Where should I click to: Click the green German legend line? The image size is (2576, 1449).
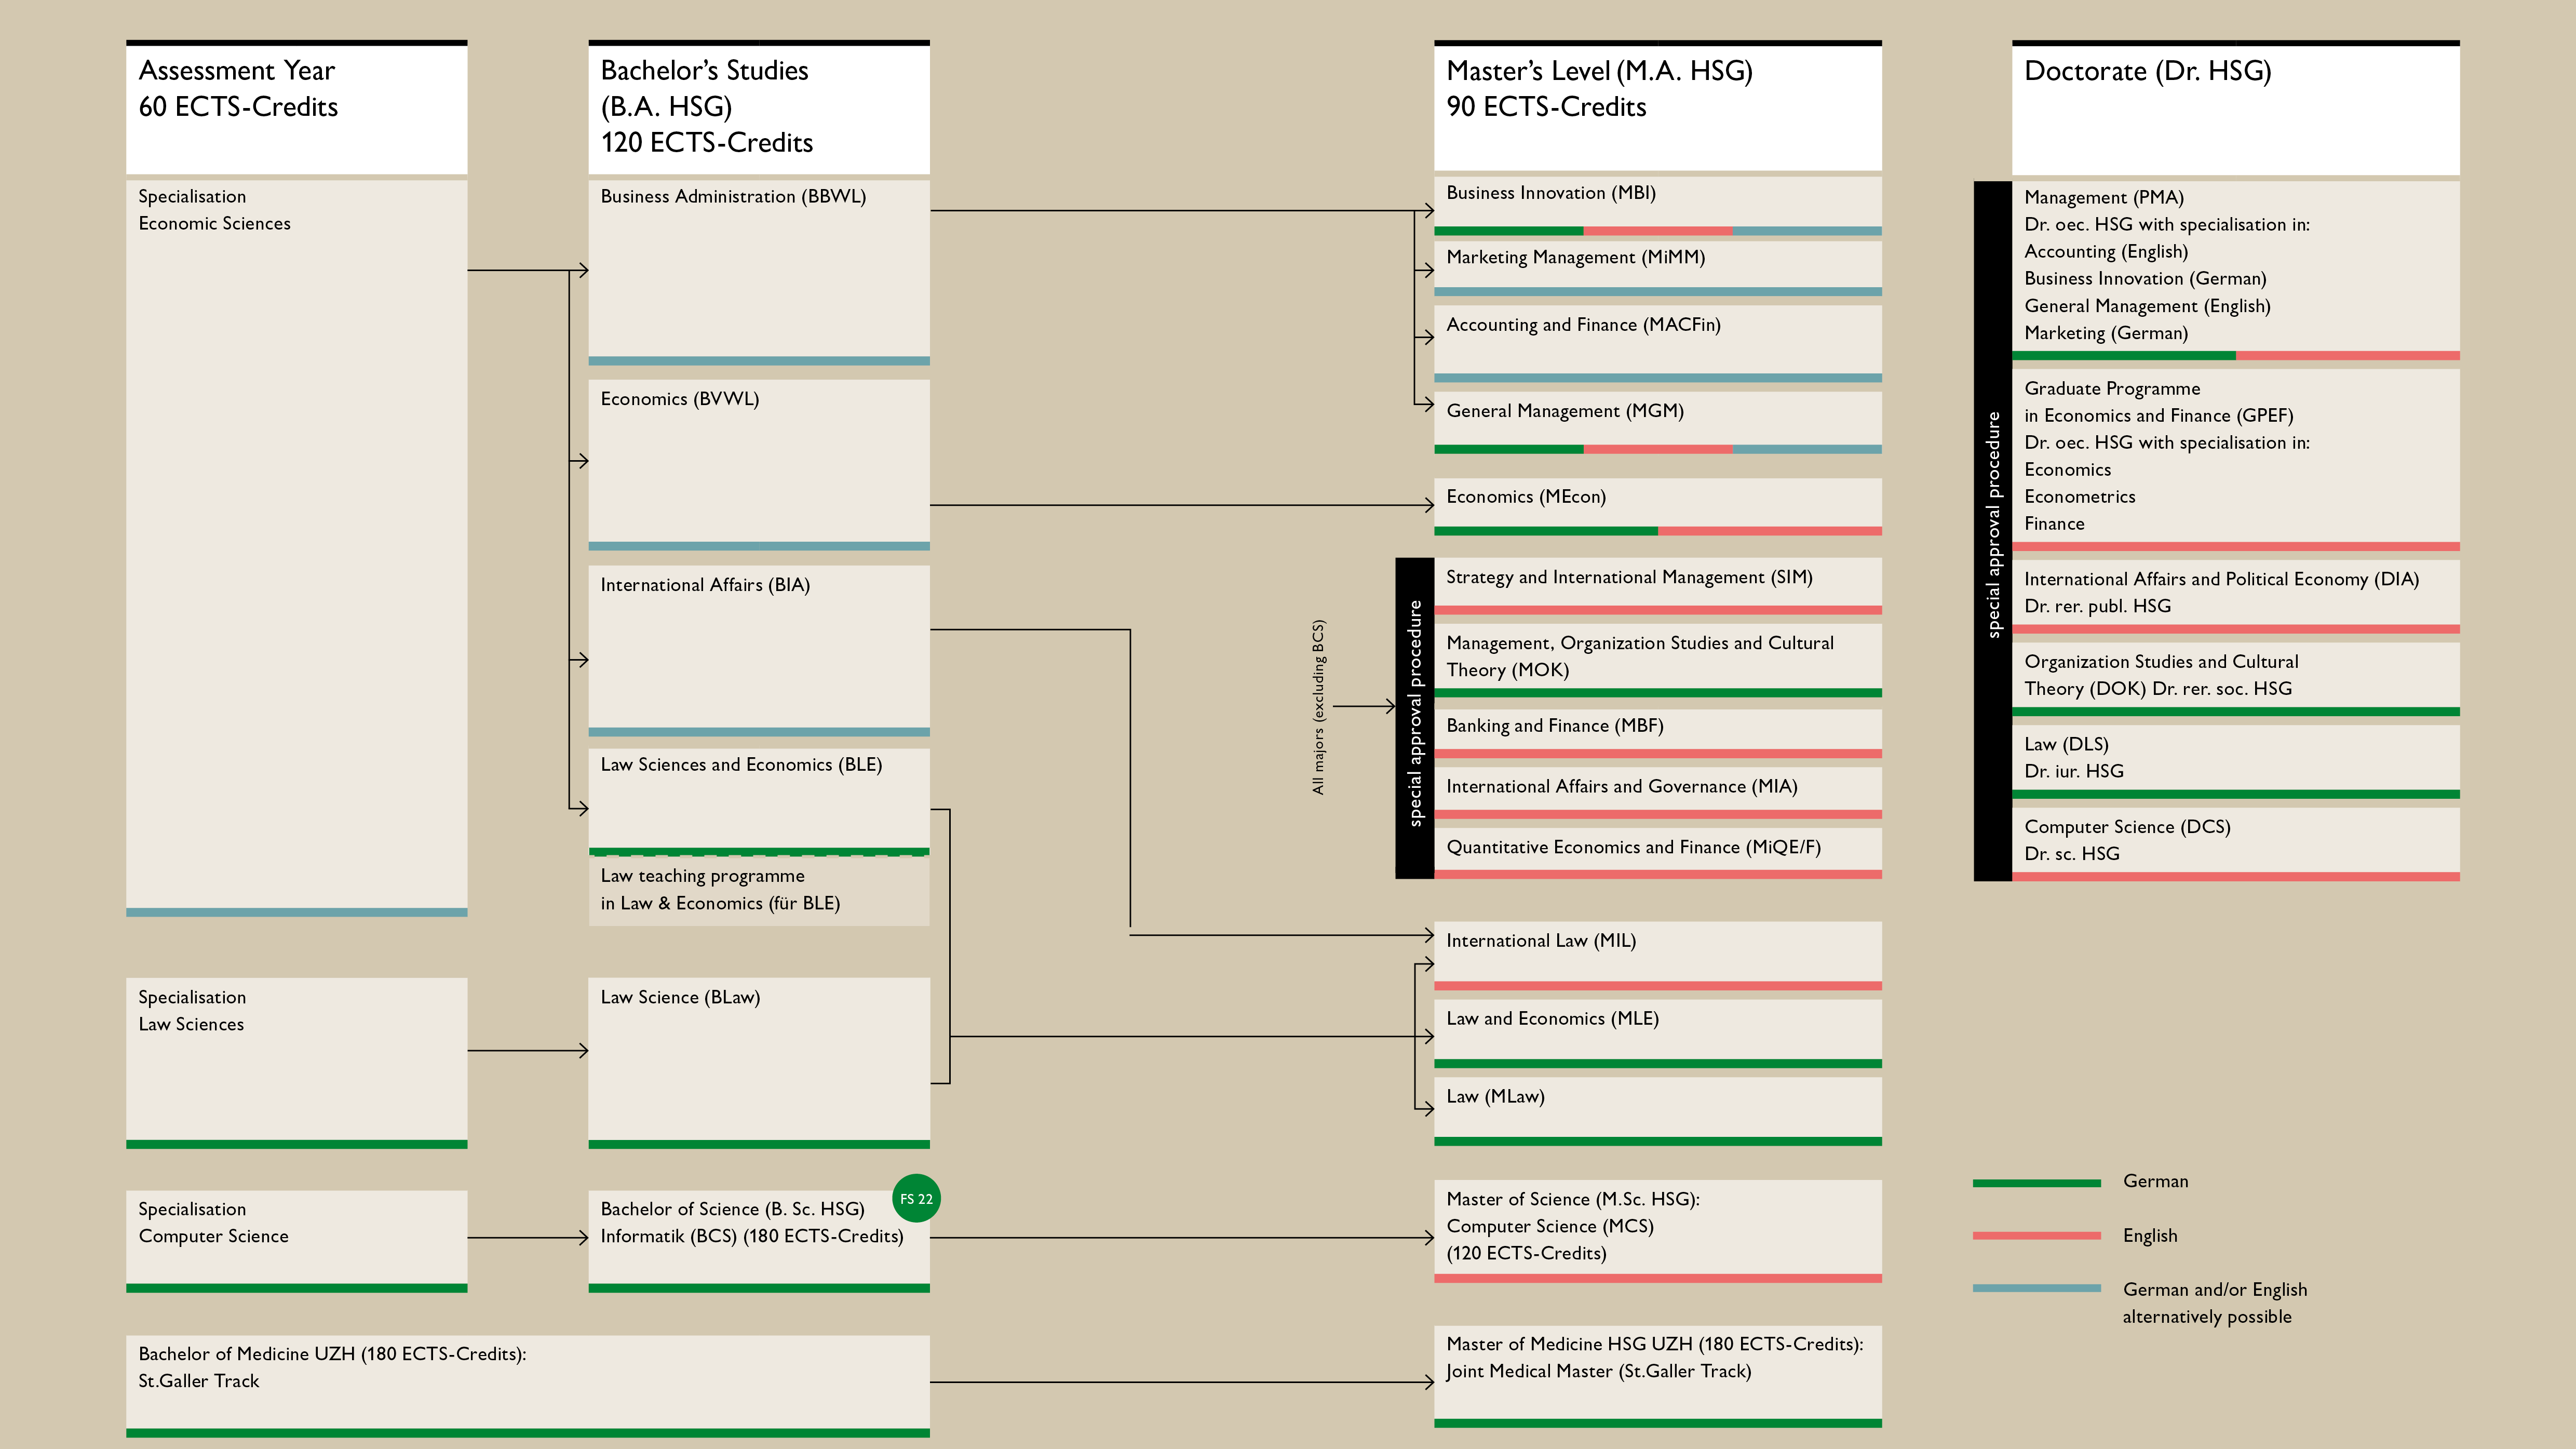click(2036, 1182)
